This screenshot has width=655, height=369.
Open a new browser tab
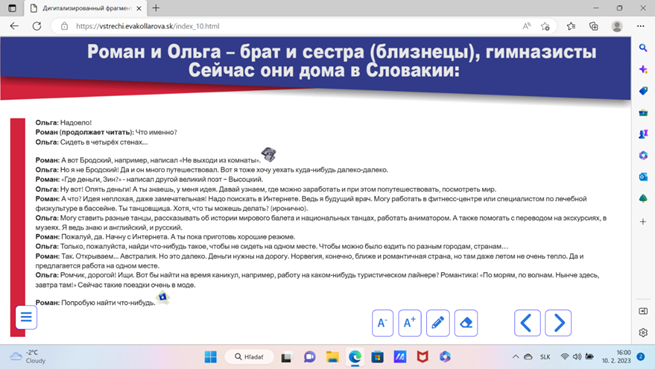tap(156, 8)
